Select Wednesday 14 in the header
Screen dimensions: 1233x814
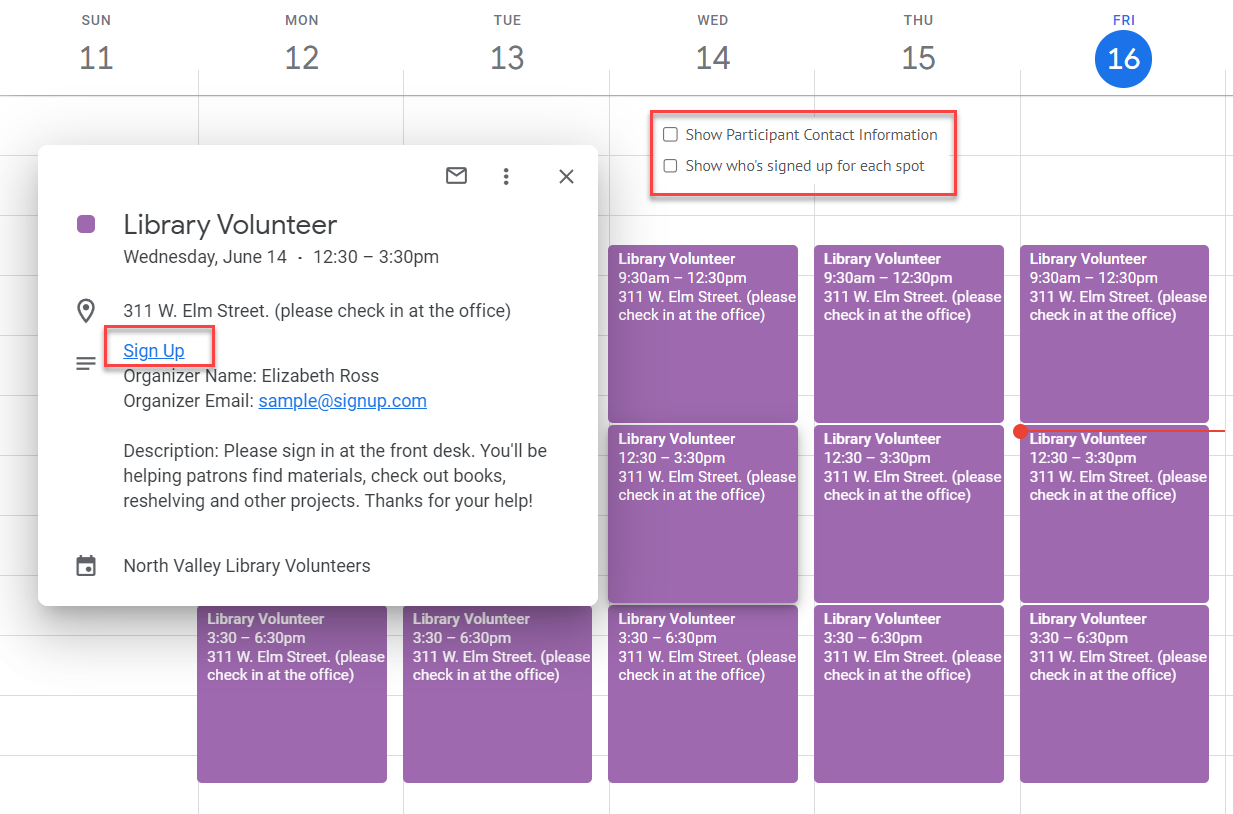[712, 58]
